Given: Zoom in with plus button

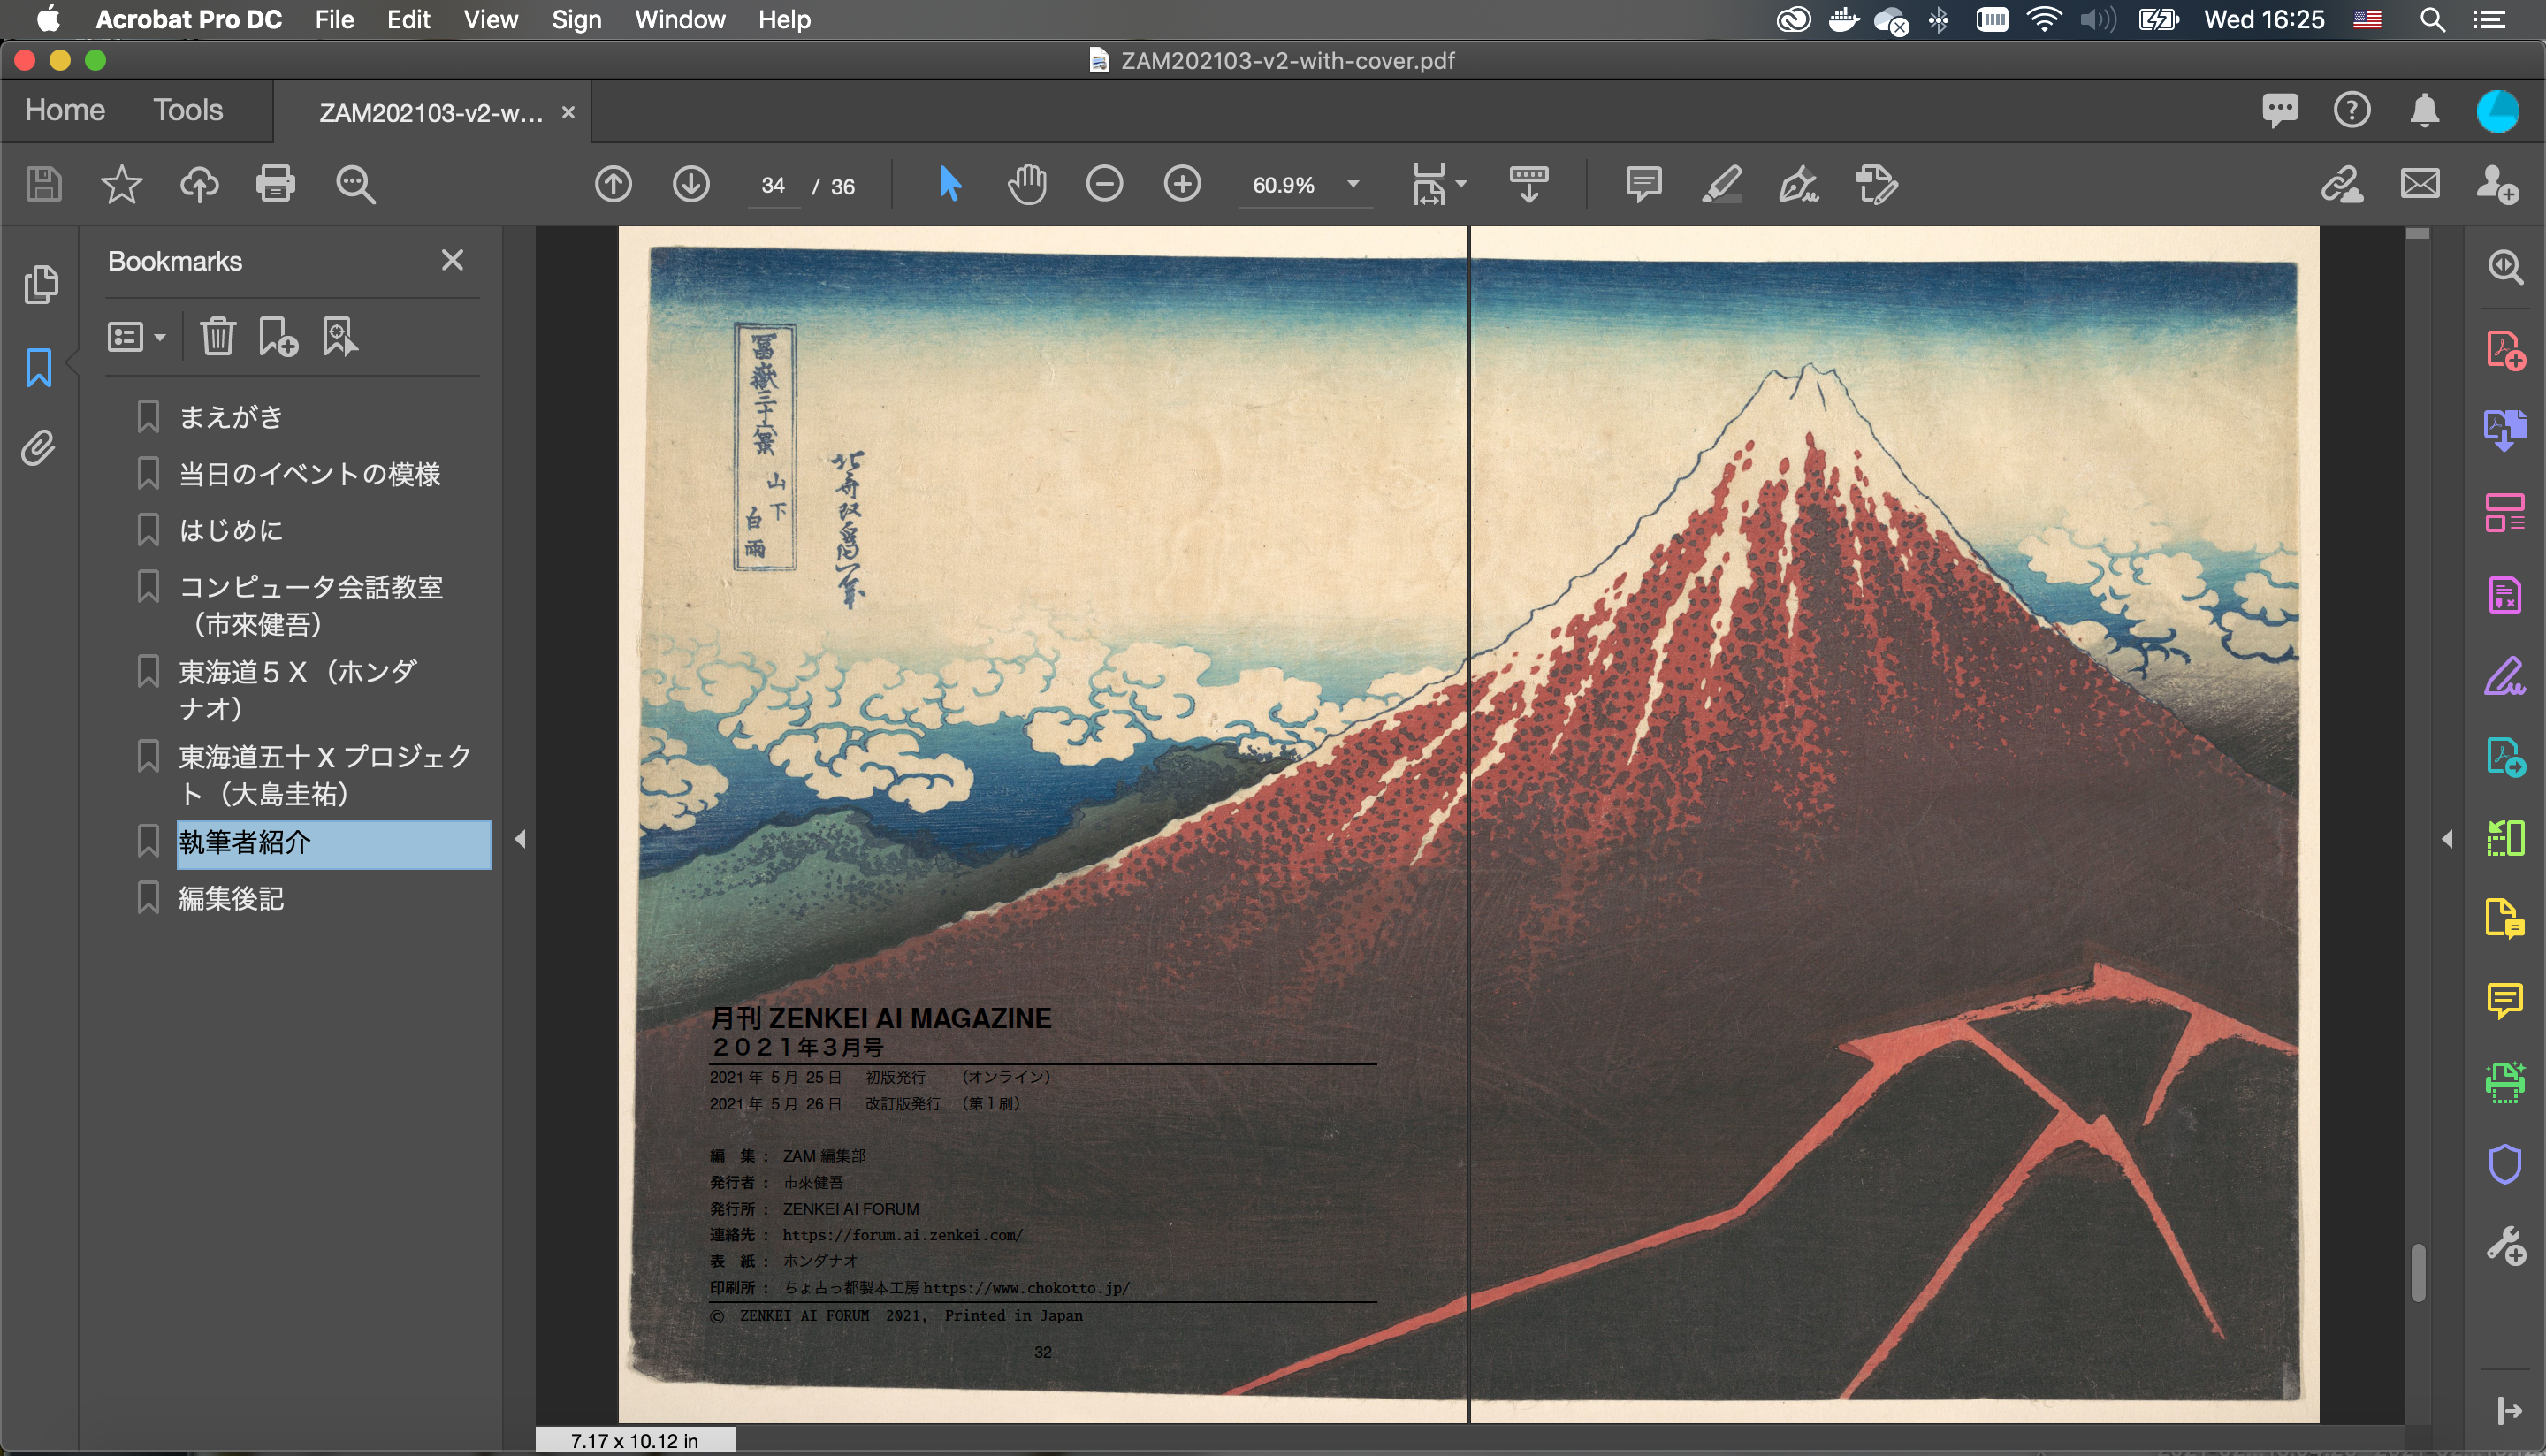Looking at the screenshot, I should (x=1183, y=185).
